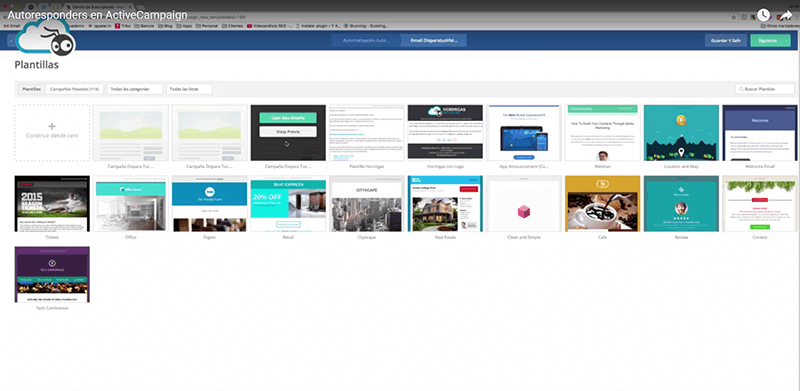Select the App Announcement template thumbnail
The width and height of the screenshot is (800, 391).
tap(524, 133)
